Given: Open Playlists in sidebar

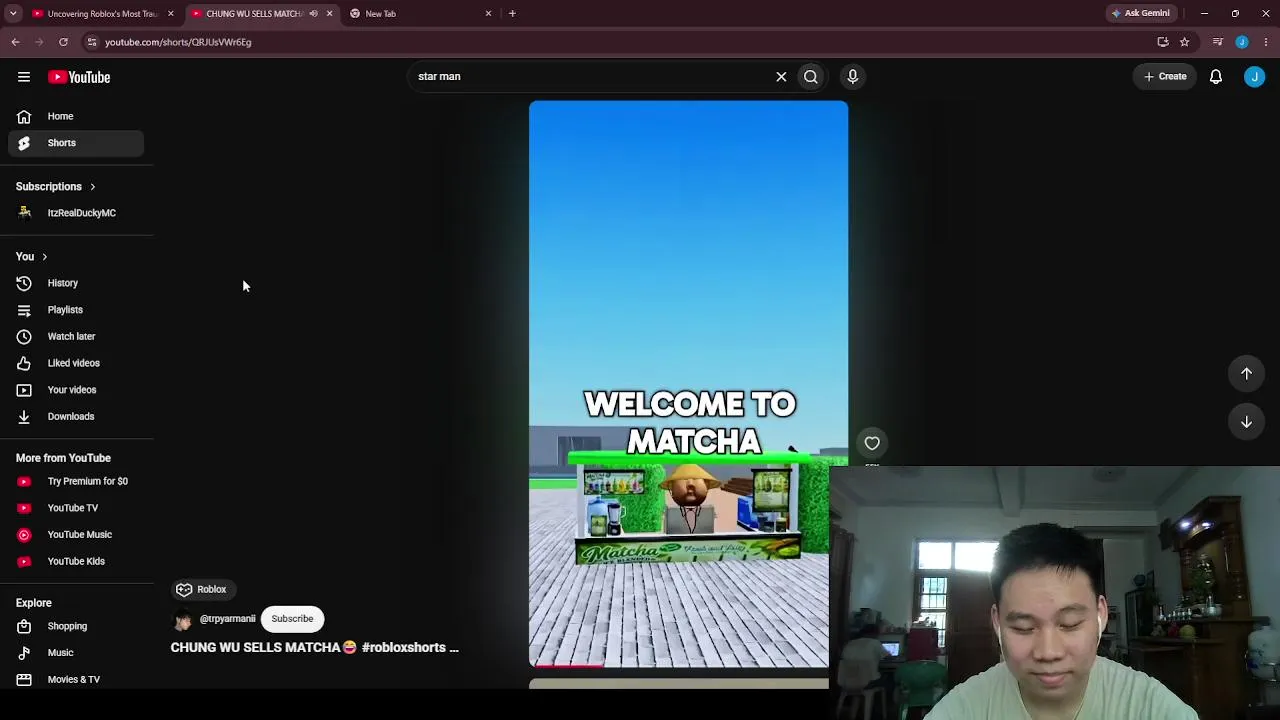Looking at the screenshot, I should [76, 310].
